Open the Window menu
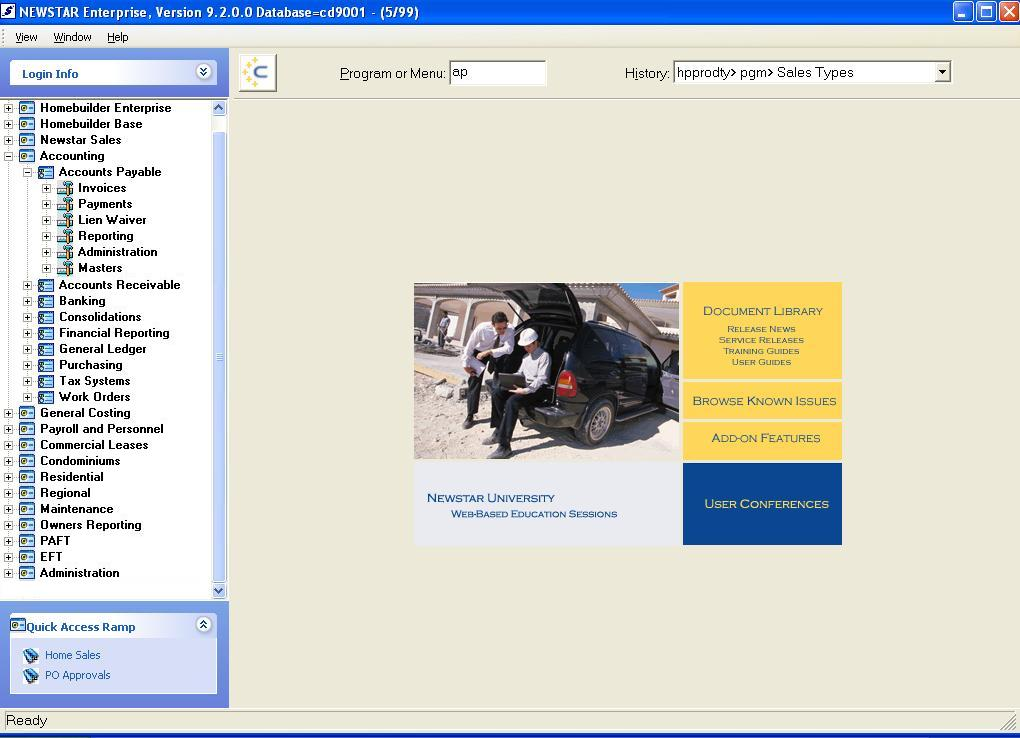Screen dimensions: 1020x738 click(72, 37)
